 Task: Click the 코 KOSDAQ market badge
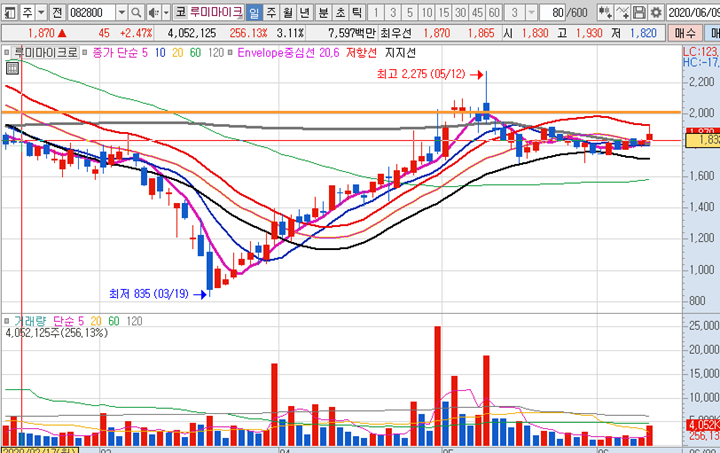pos(180,12)
